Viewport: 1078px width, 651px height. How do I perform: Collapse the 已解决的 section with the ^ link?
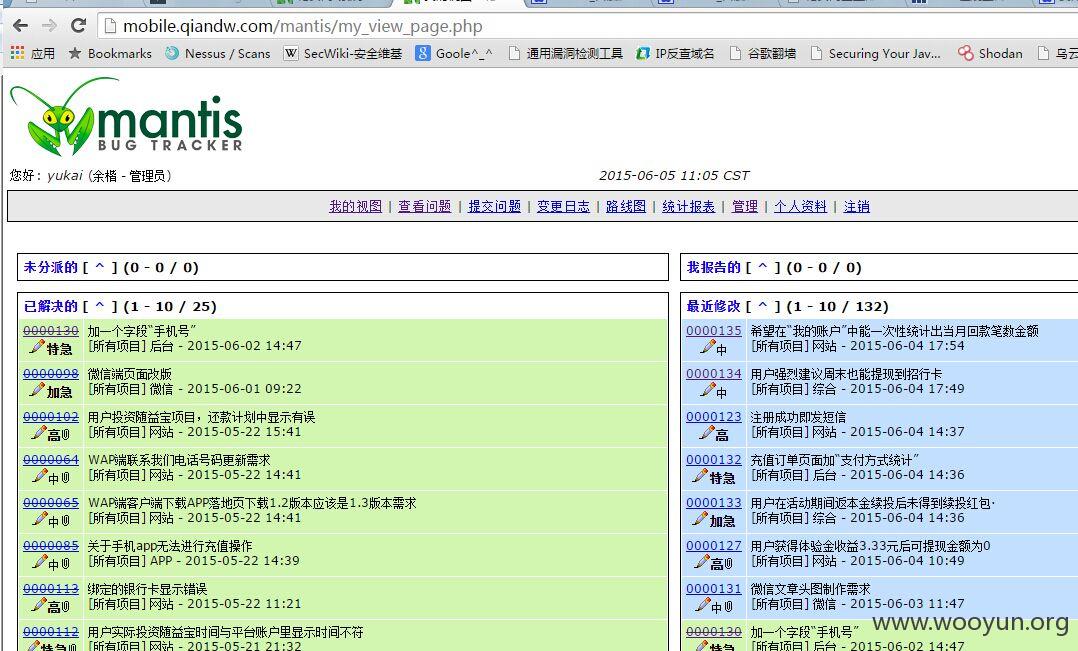point(100,307)
